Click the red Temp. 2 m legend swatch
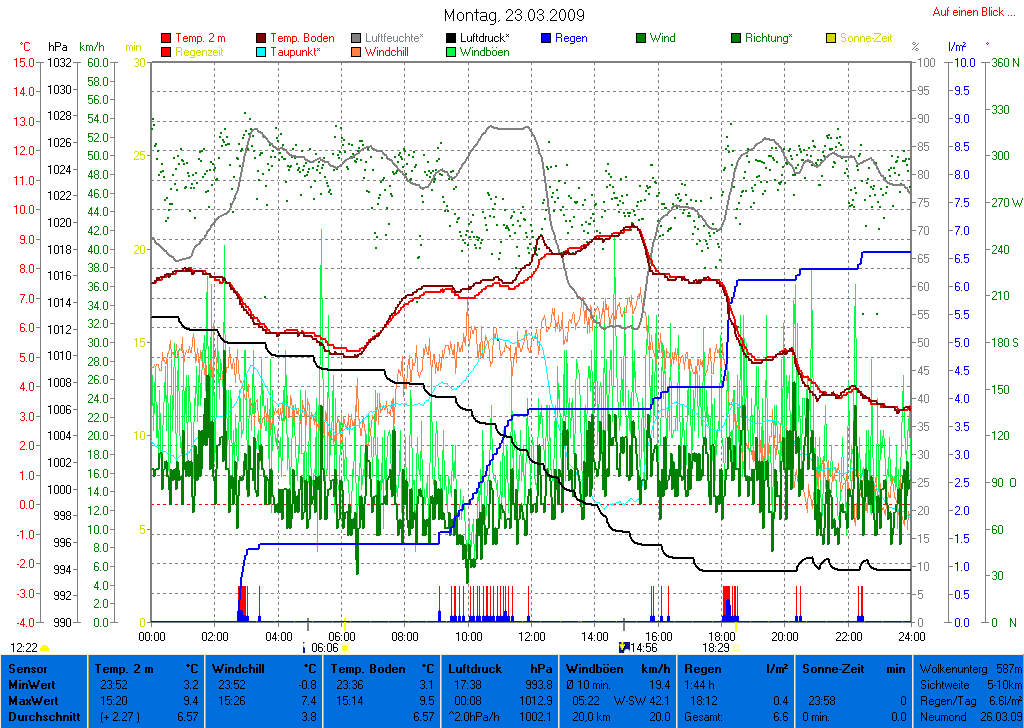The image size is (1024, 728). [166, 39]
